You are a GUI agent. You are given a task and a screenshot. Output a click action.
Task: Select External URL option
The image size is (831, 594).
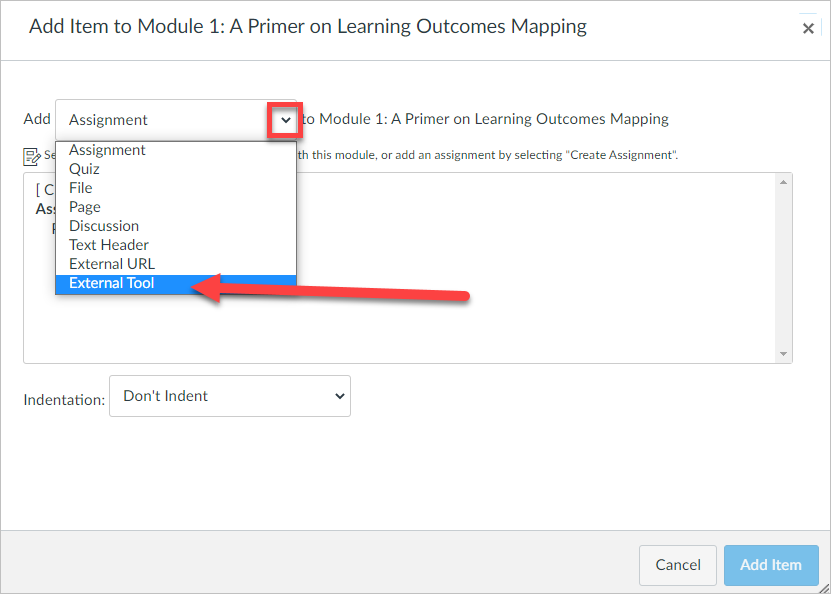176,264
